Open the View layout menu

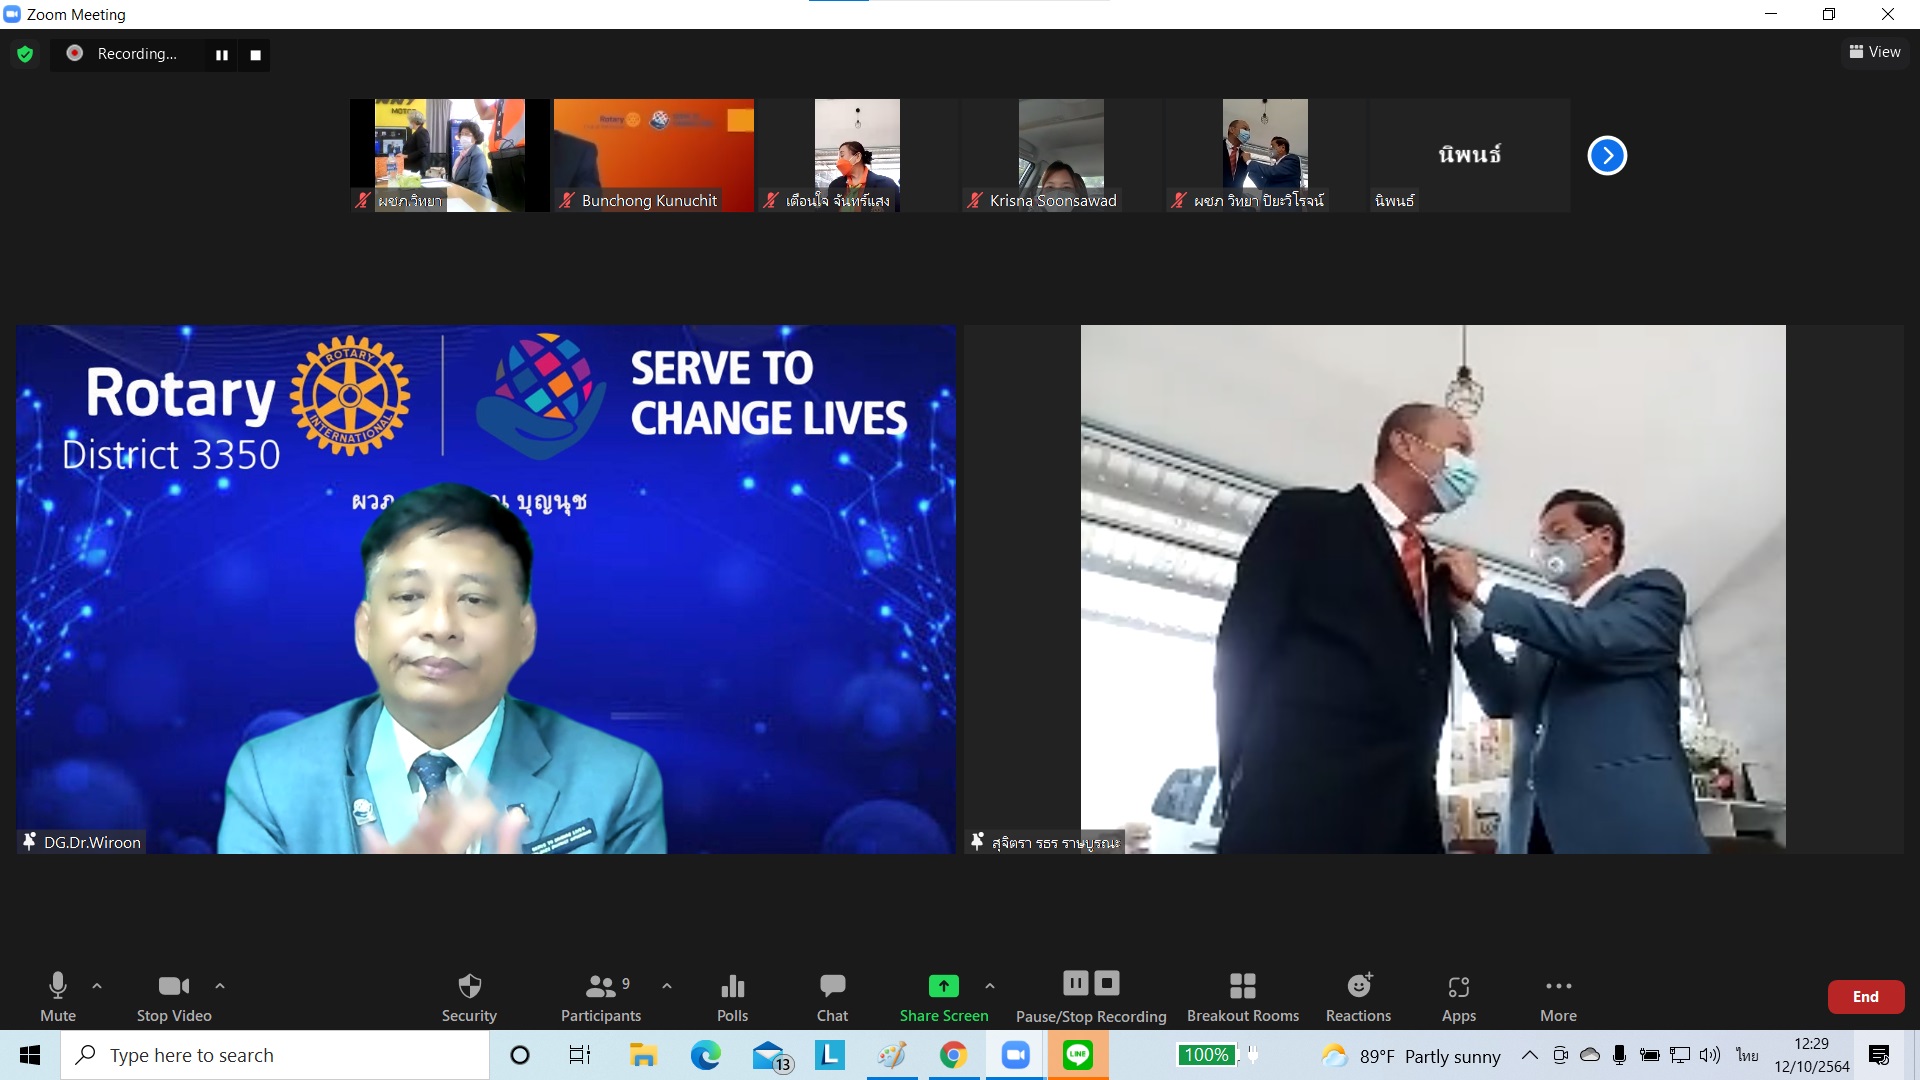pos(1875,52)
